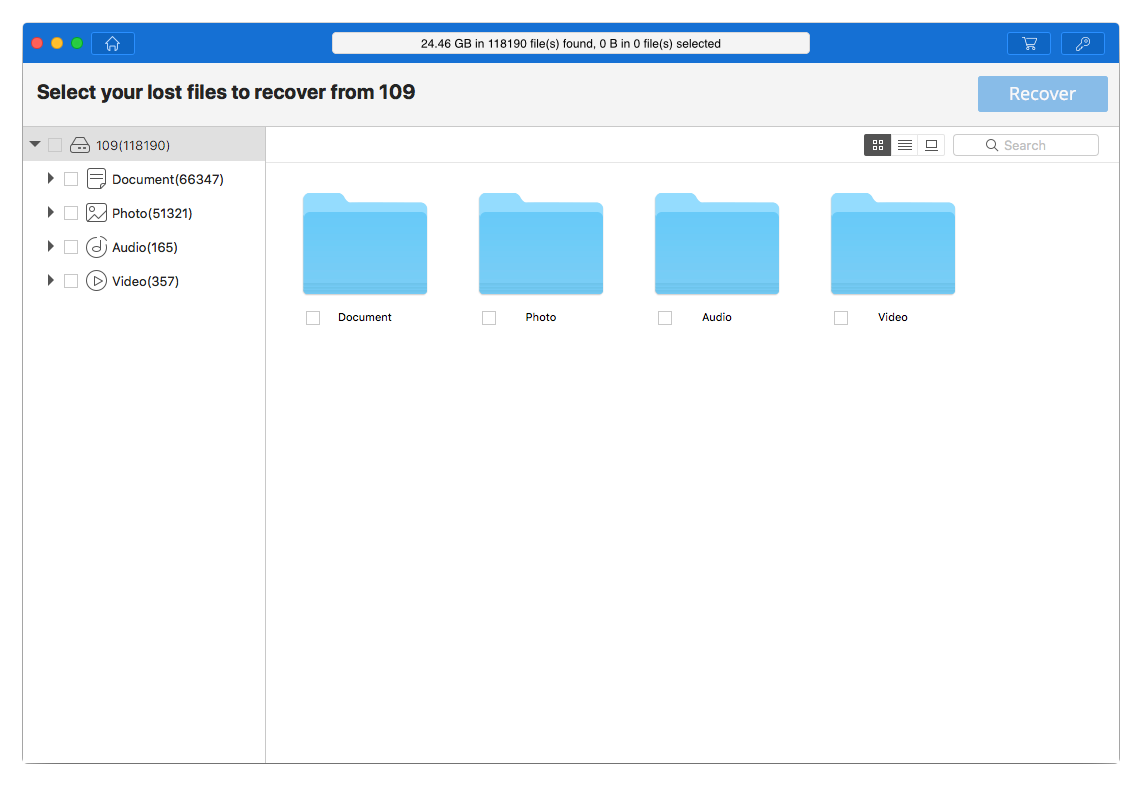Expand the Document(66347) tree node
The height and width of the screenshot is (789, 1144).
50,178
